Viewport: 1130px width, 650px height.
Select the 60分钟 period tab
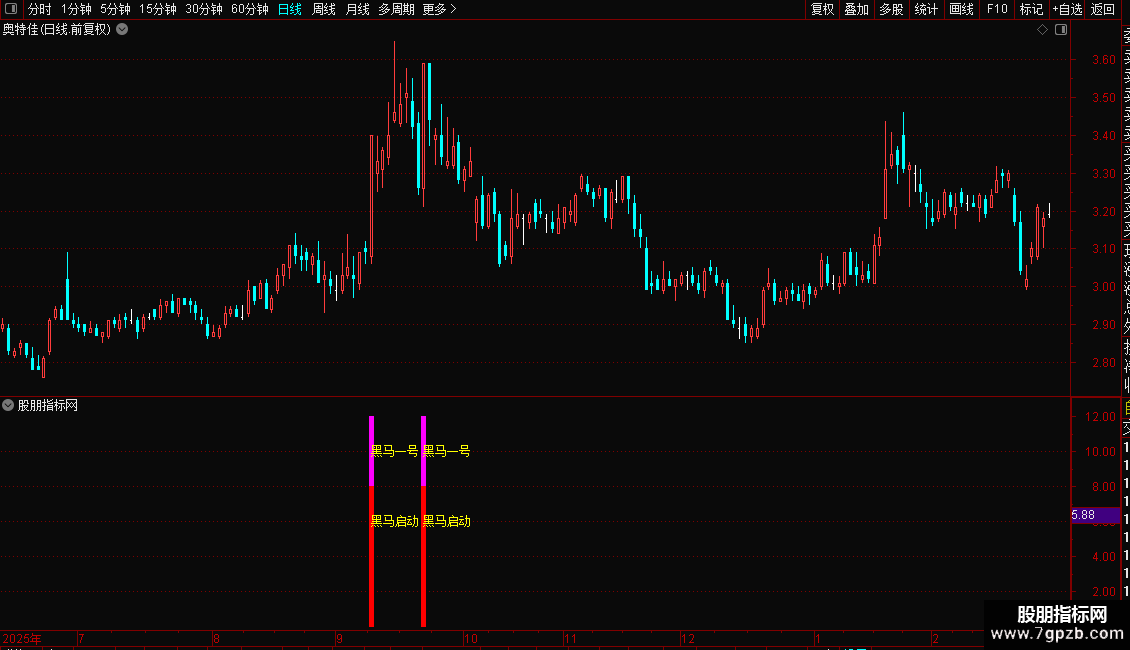click(249, 9)
